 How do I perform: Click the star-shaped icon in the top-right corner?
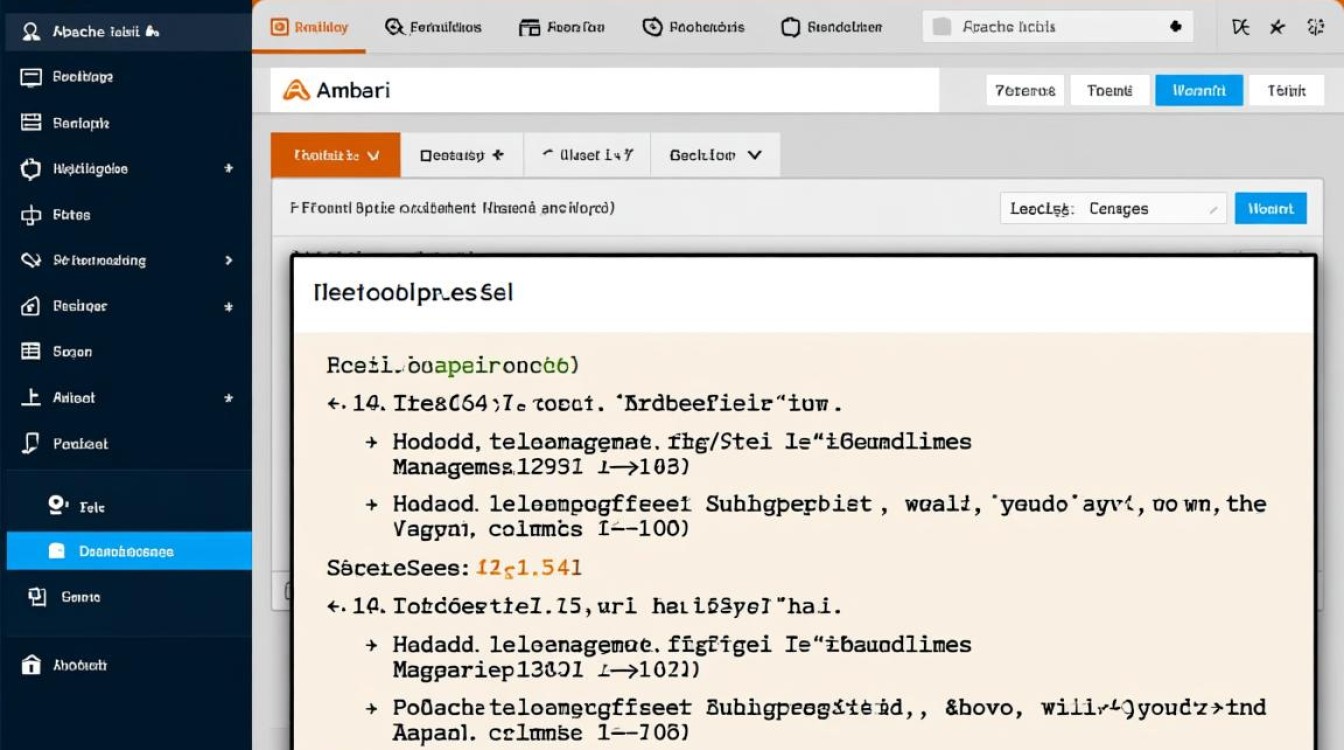1277,27
